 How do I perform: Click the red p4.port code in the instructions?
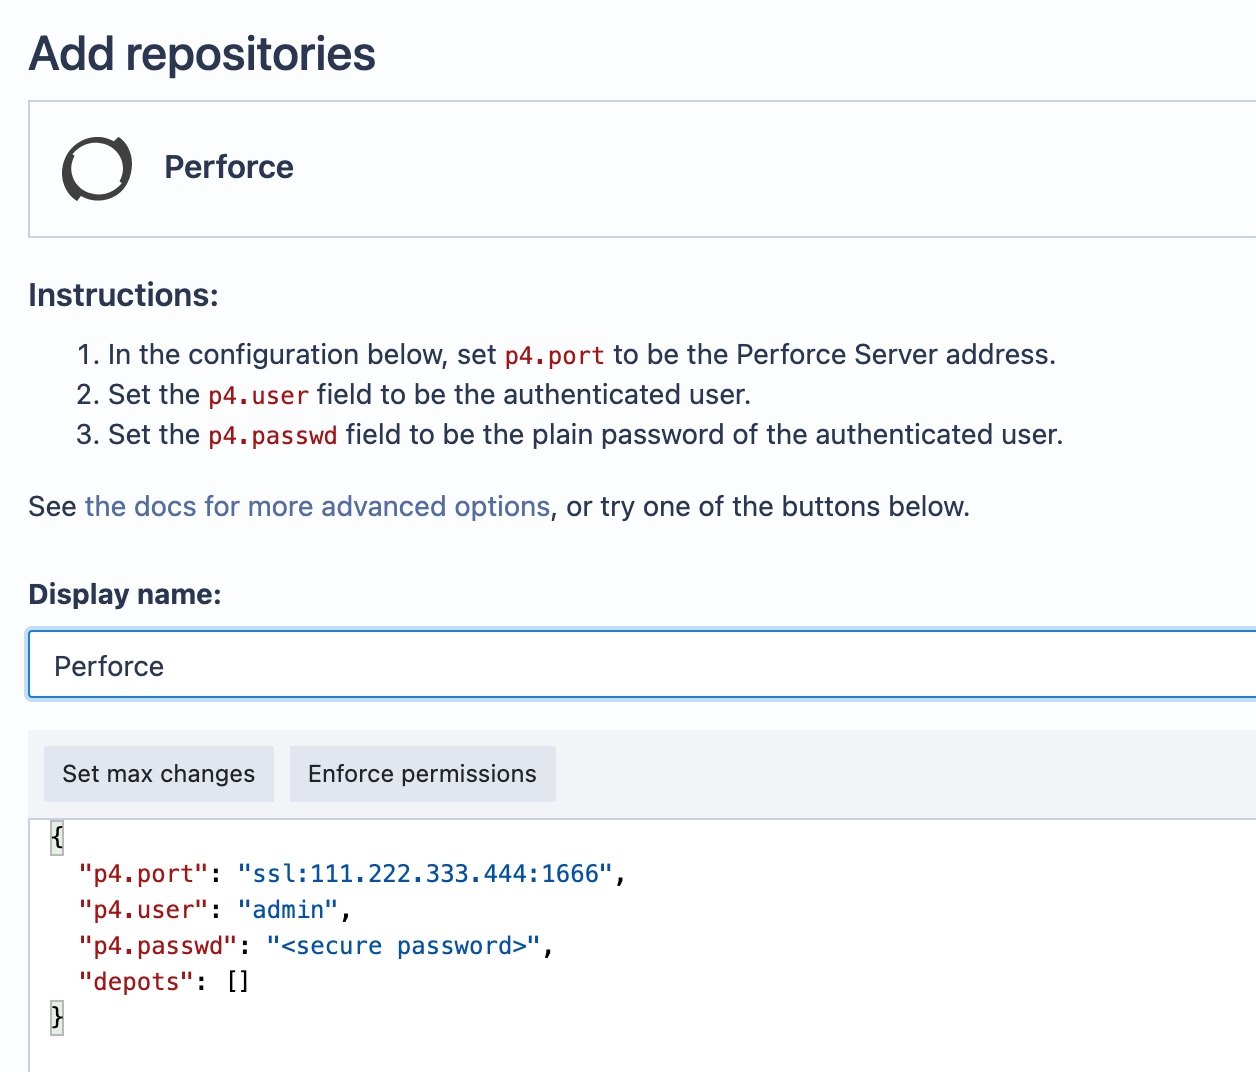tap(554, 356)
